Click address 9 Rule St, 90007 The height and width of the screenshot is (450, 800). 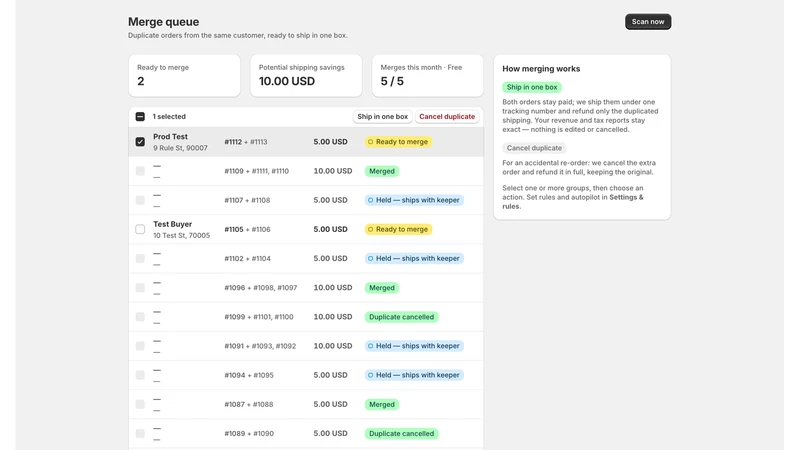click(180, 148)
